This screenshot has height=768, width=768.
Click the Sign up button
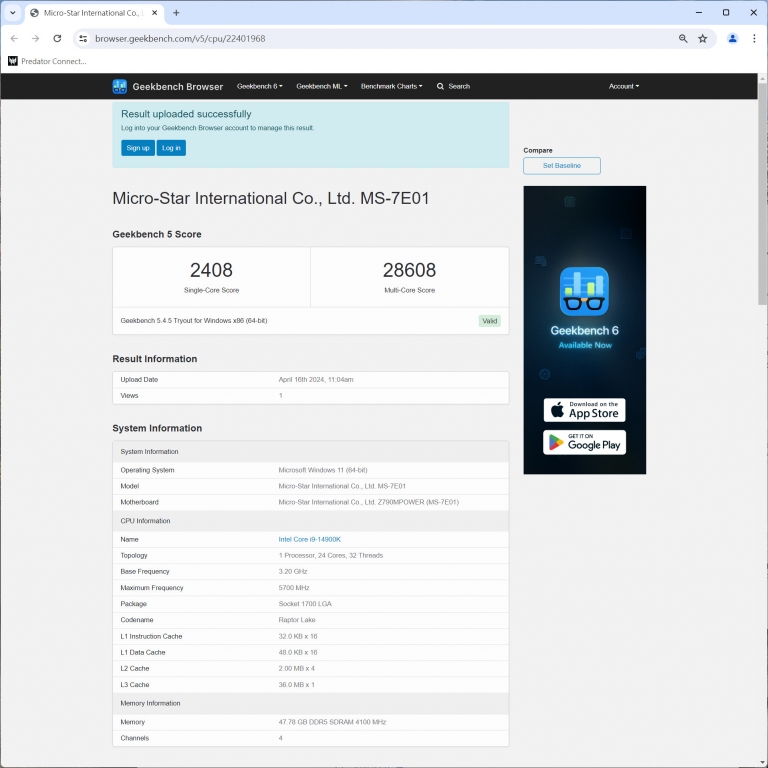click(138, 148)
